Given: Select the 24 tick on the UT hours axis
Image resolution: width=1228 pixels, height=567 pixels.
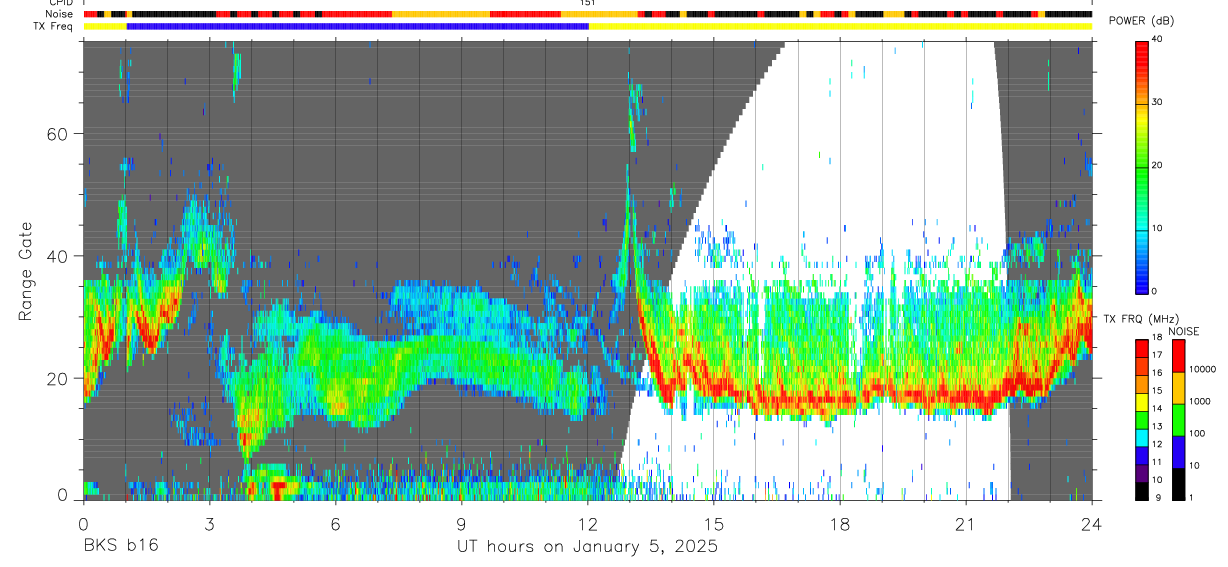Looking at the screenshot, I should 1092,523.
